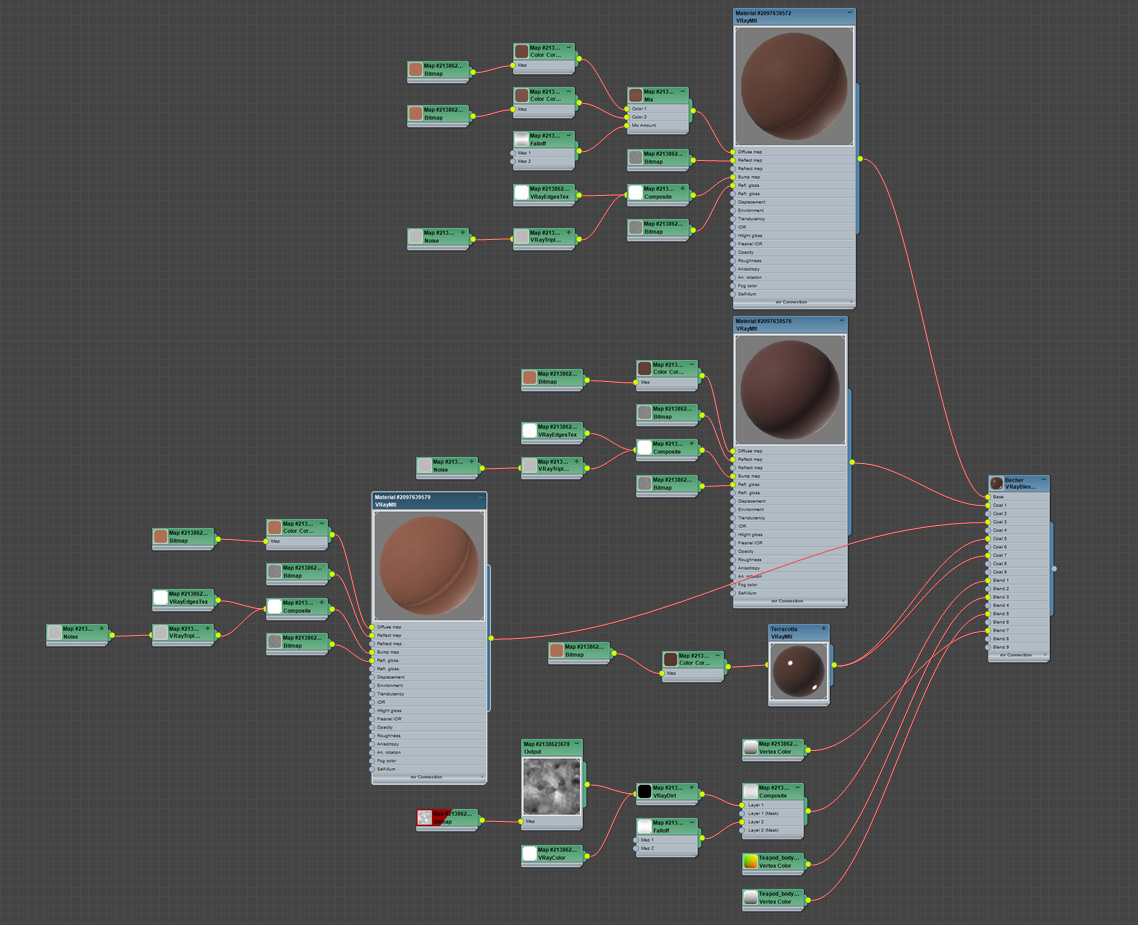Select Layer 1 (Mask) socket on Composite node
The height and width of the screenshot is (925, 1138).
point(742,813)
